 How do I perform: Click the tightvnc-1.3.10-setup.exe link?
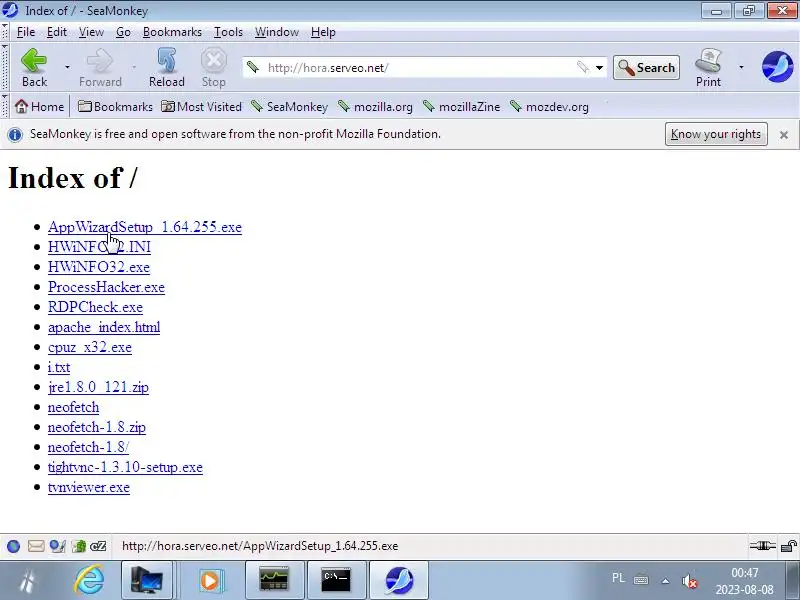click(126, 467)
